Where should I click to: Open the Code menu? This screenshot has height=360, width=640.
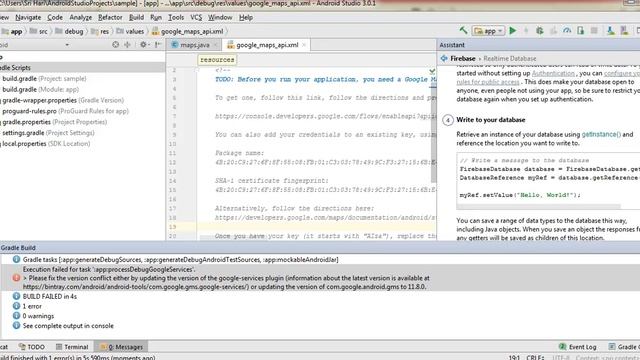(55, 18)
